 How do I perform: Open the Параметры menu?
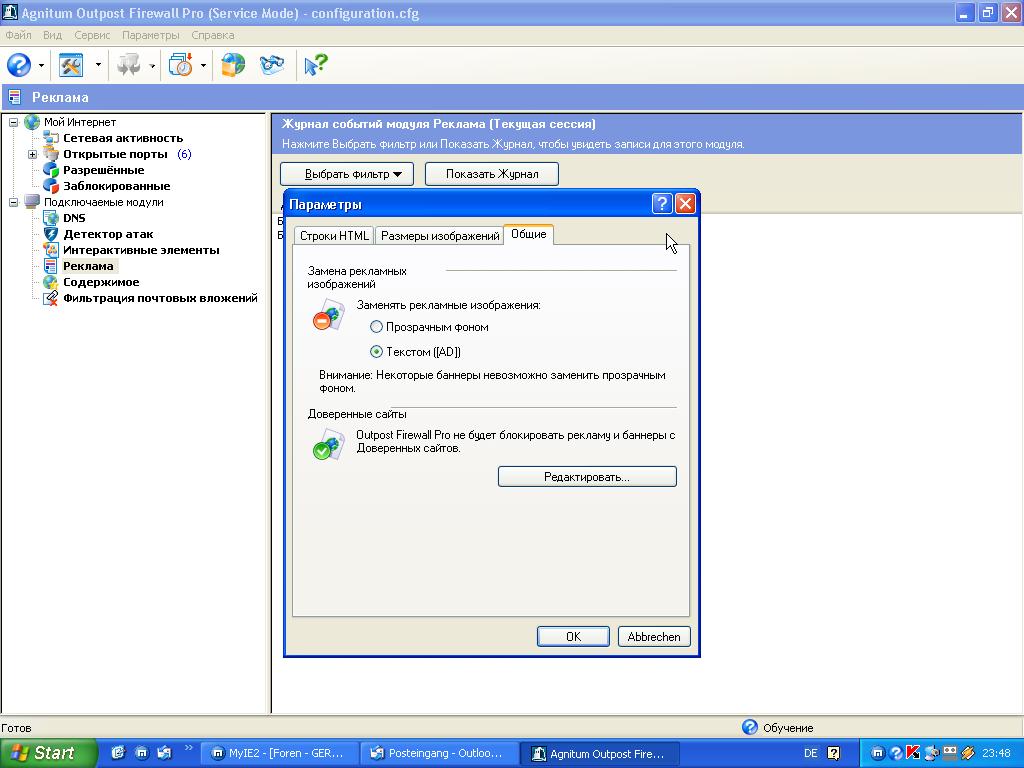pos(151,35)
